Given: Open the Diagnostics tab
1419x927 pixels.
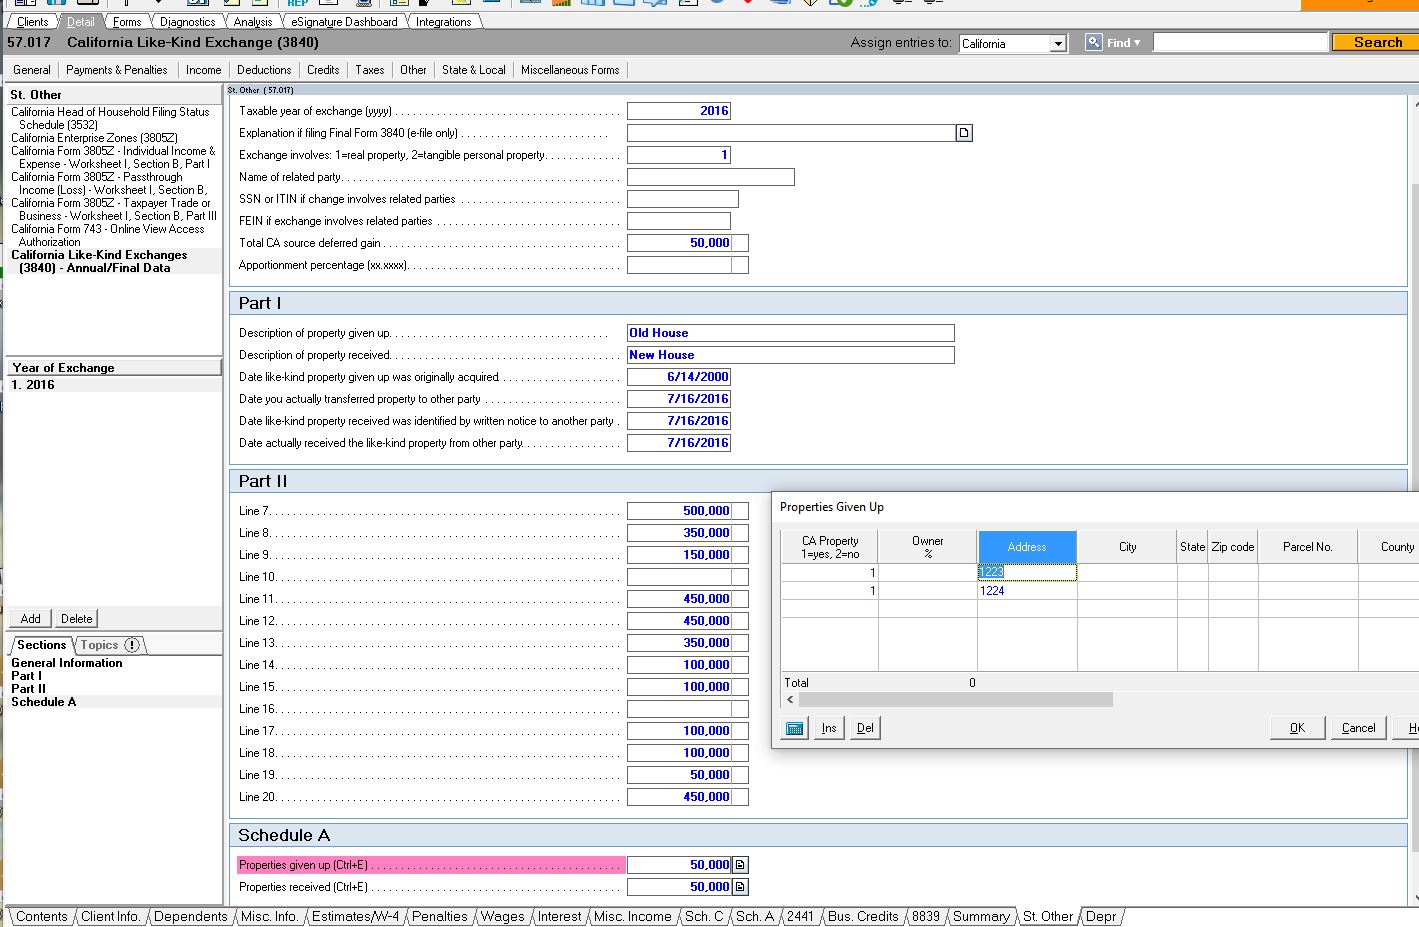Looking at the screenshot, I should [x=186, y=20].
